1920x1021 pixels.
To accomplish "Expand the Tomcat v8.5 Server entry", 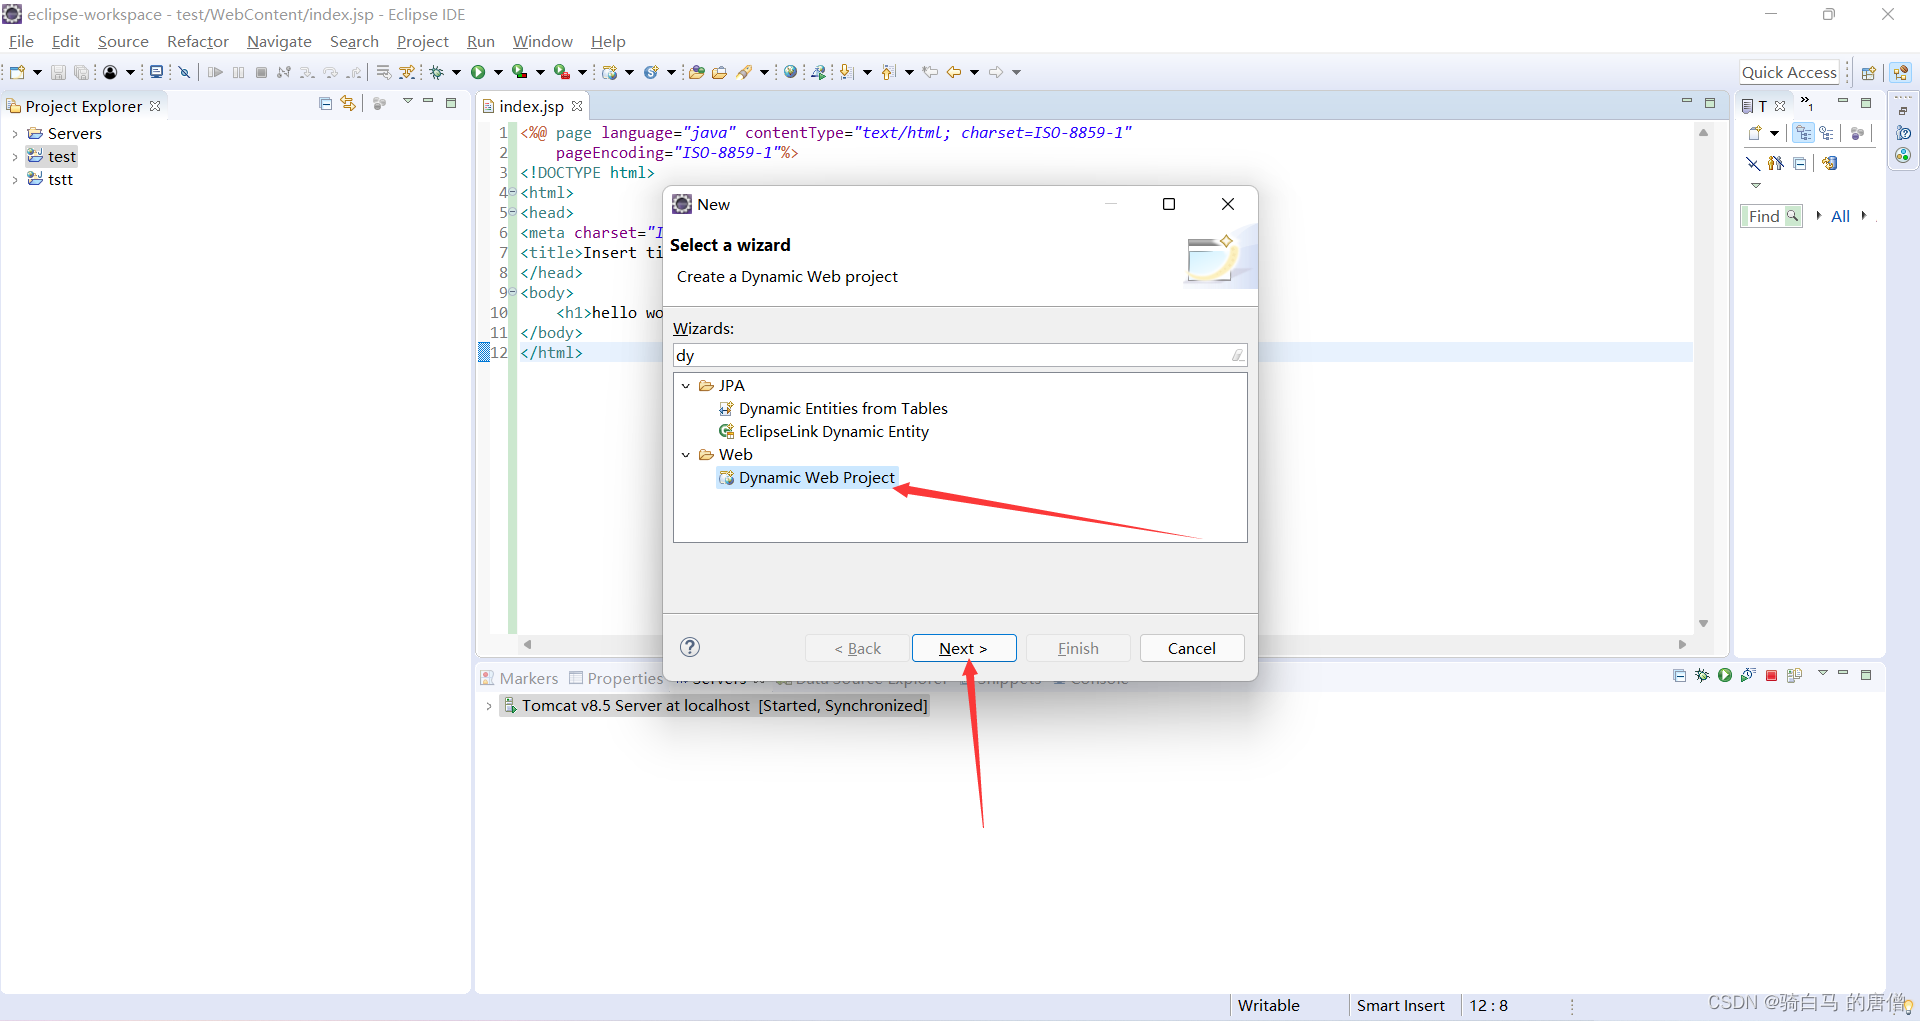I will coord(489,706).
